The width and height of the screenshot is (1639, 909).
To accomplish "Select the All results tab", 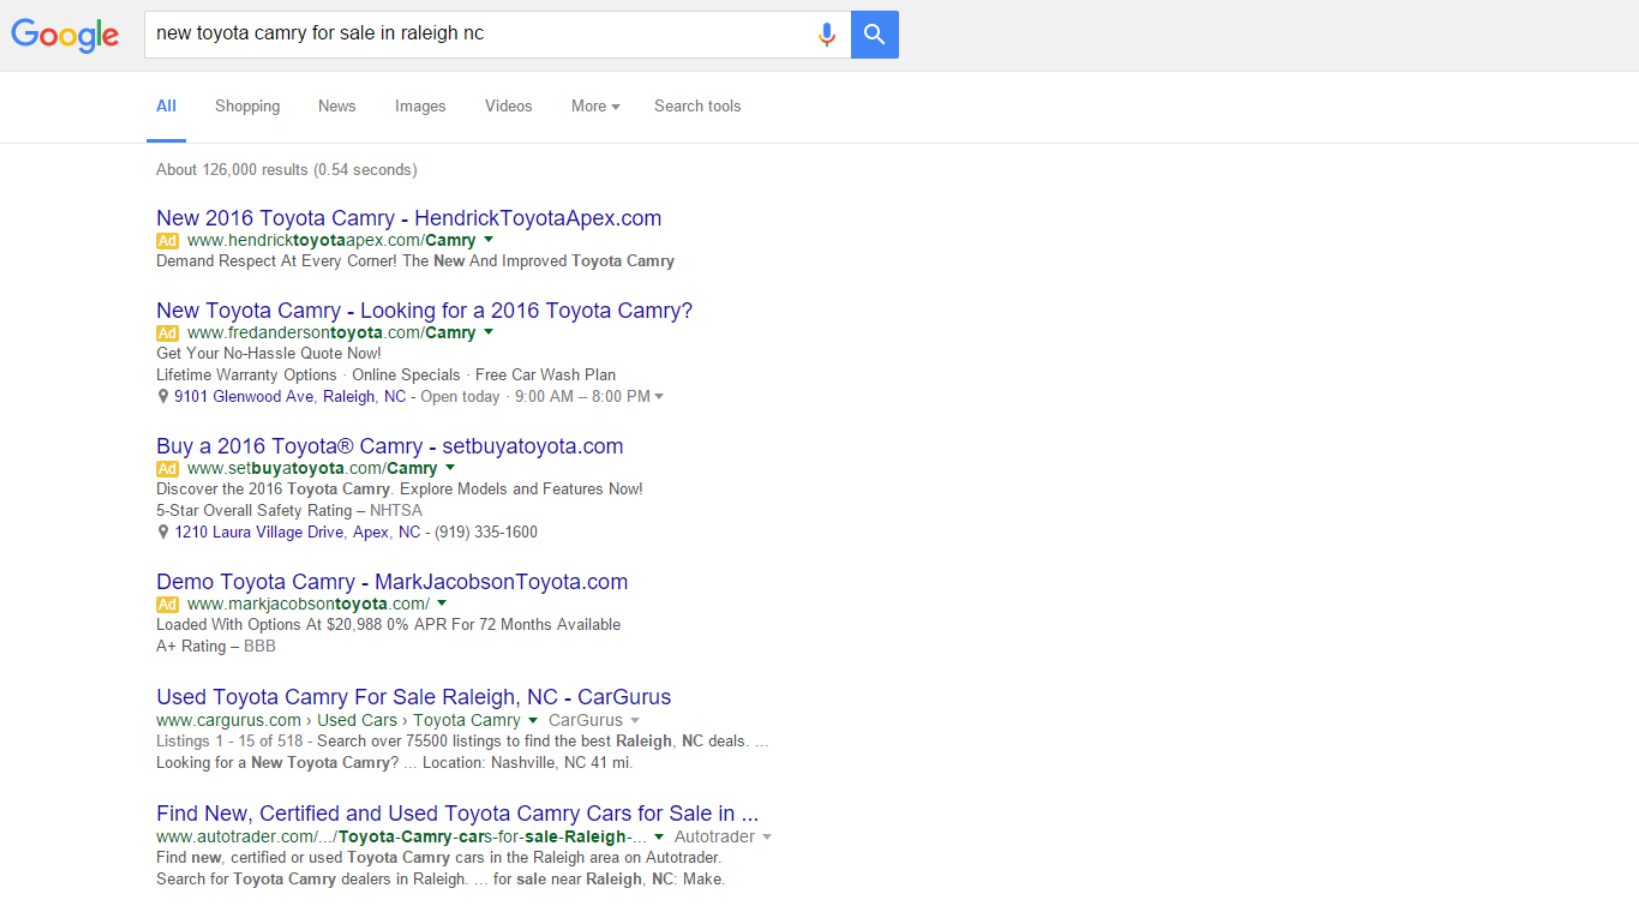I will tap(166, 106).
